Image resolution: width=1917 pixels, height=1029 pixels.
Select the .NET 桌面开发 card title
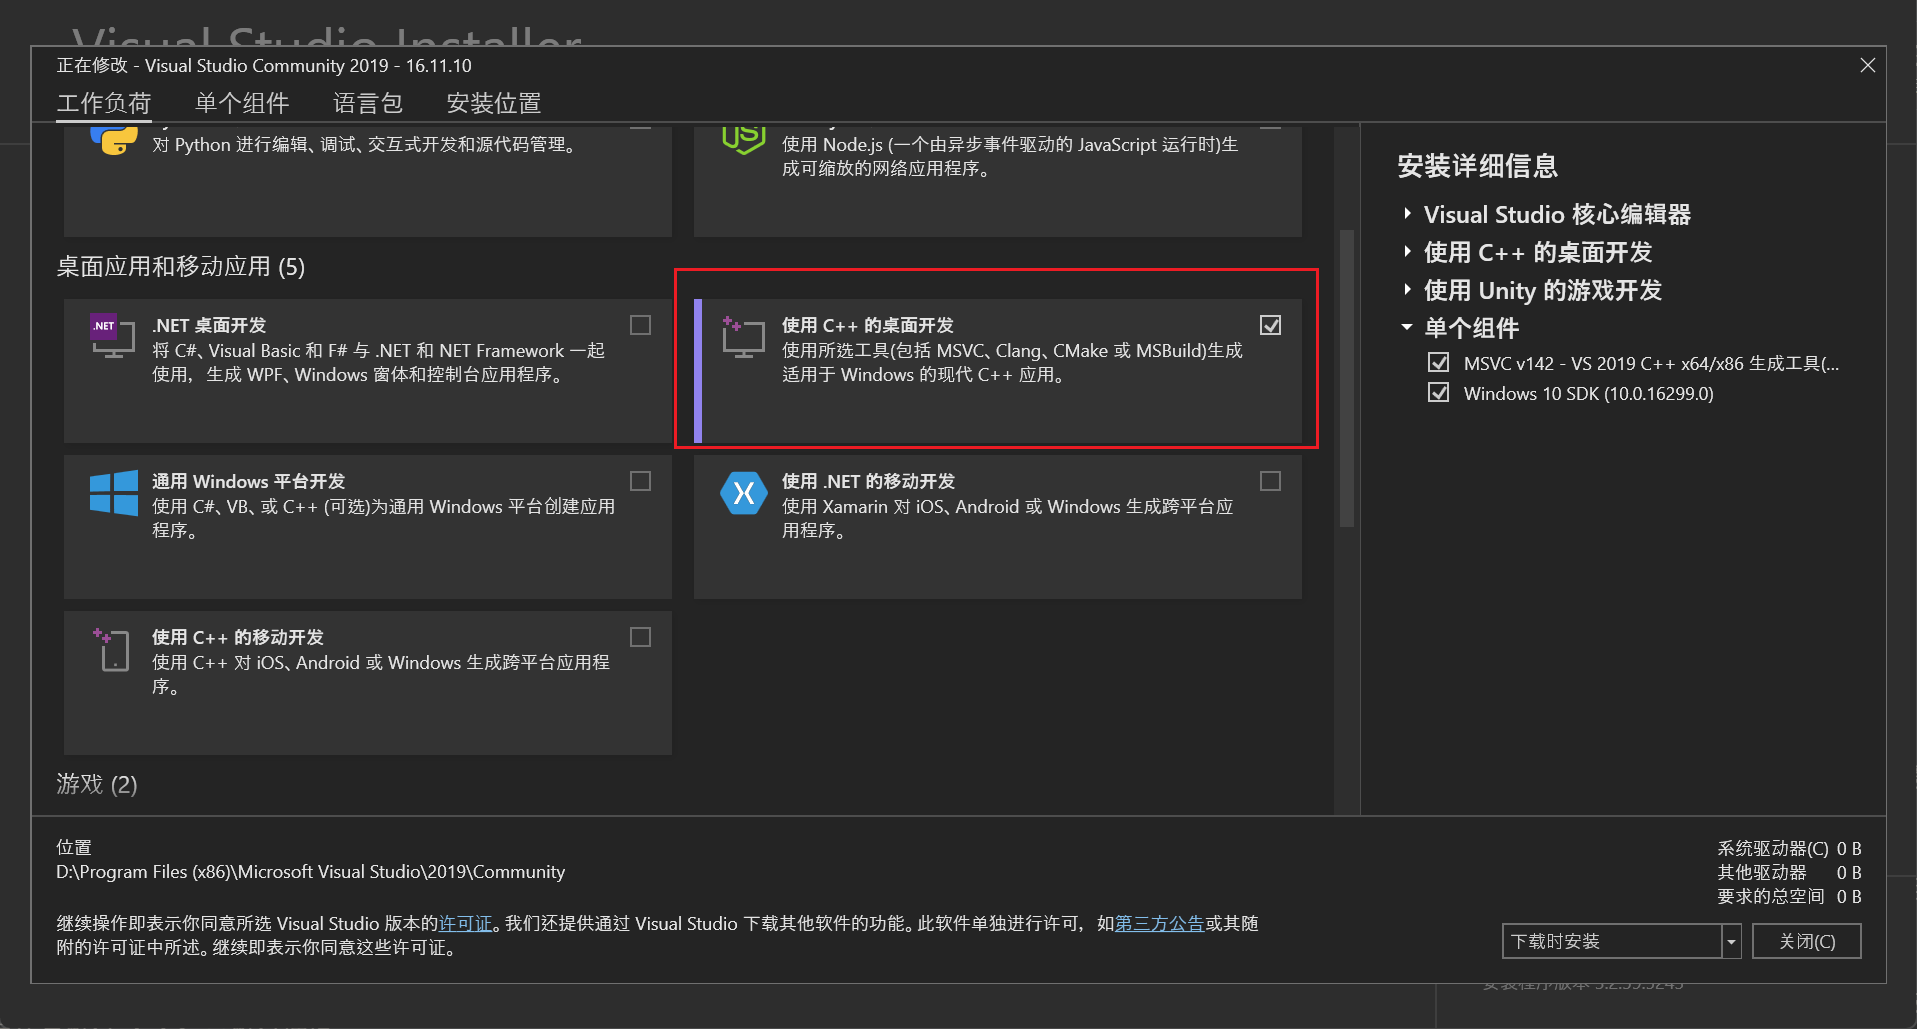[x=209, y=325]
